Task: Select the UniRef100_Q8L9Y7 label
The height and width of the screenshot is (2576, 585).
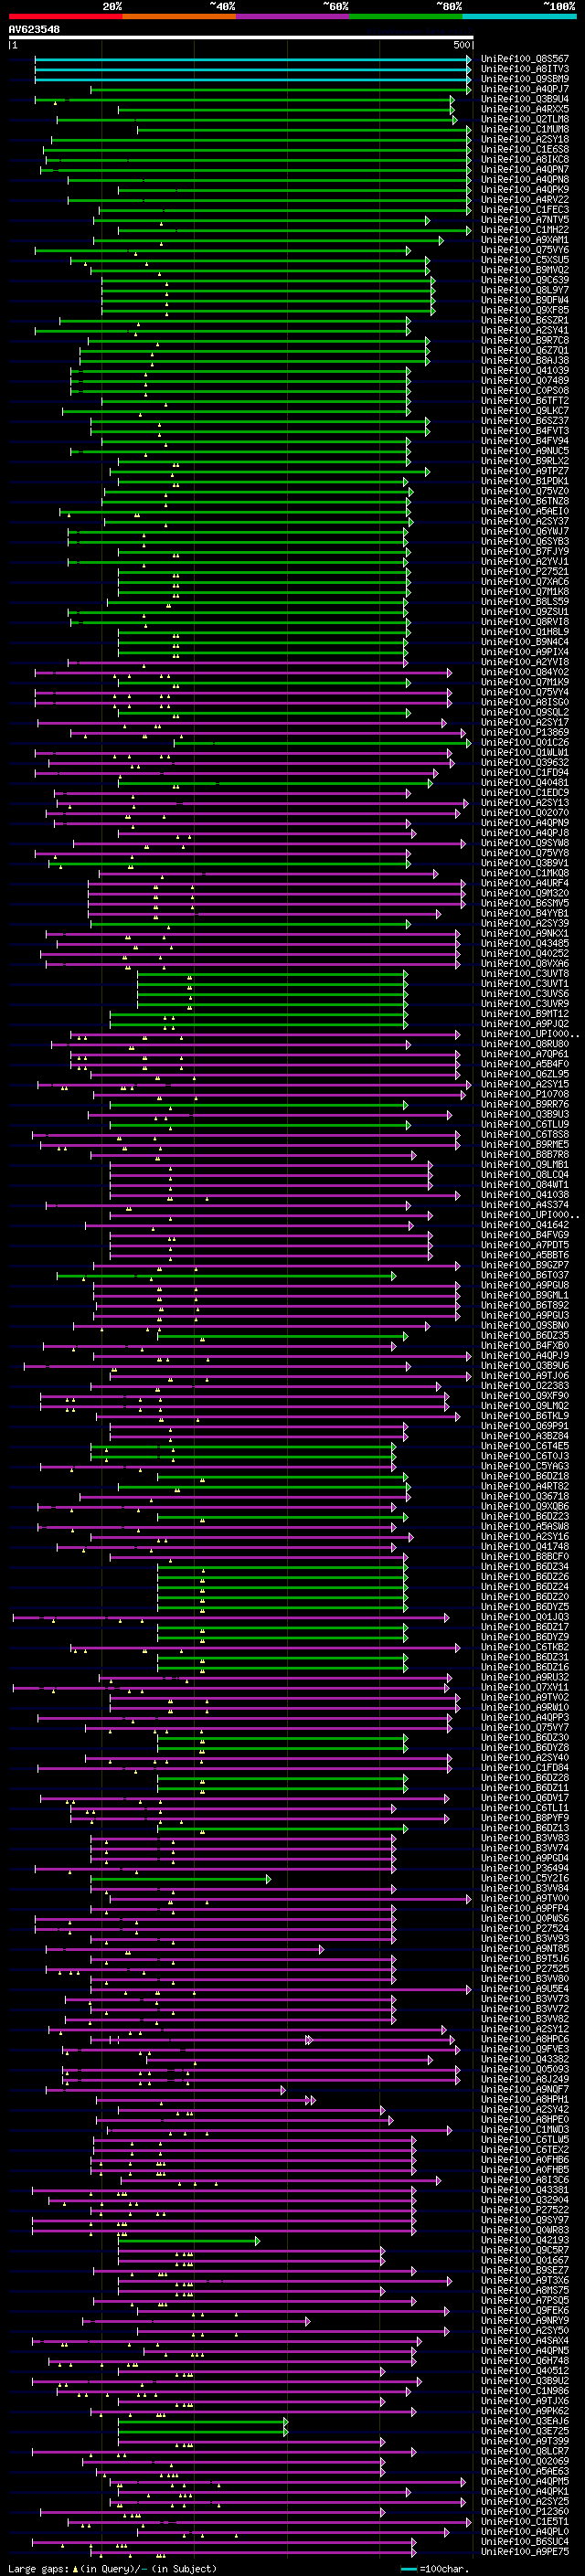Action: click(x=525, y=290)
